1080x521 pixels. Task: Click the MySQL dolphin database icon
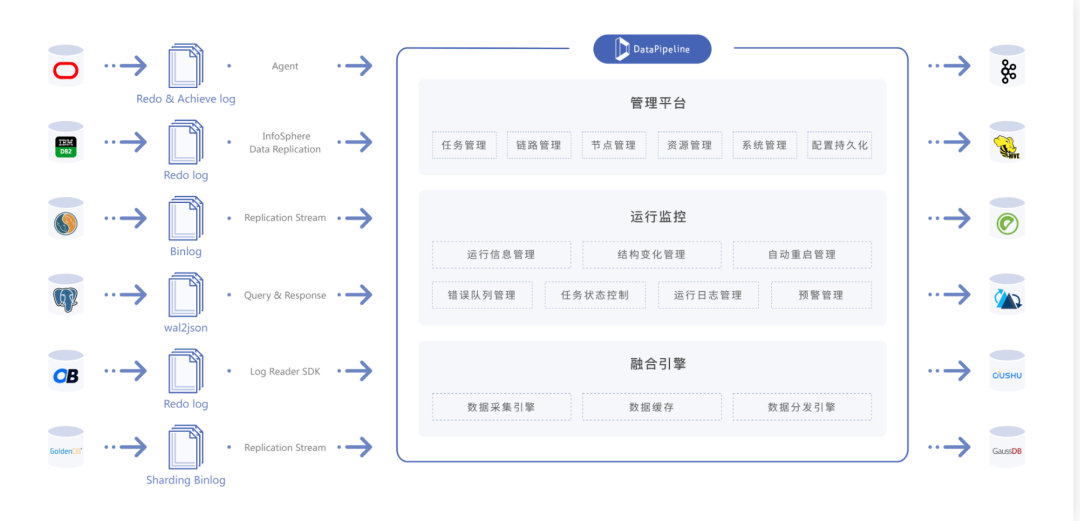coord(65,218)
